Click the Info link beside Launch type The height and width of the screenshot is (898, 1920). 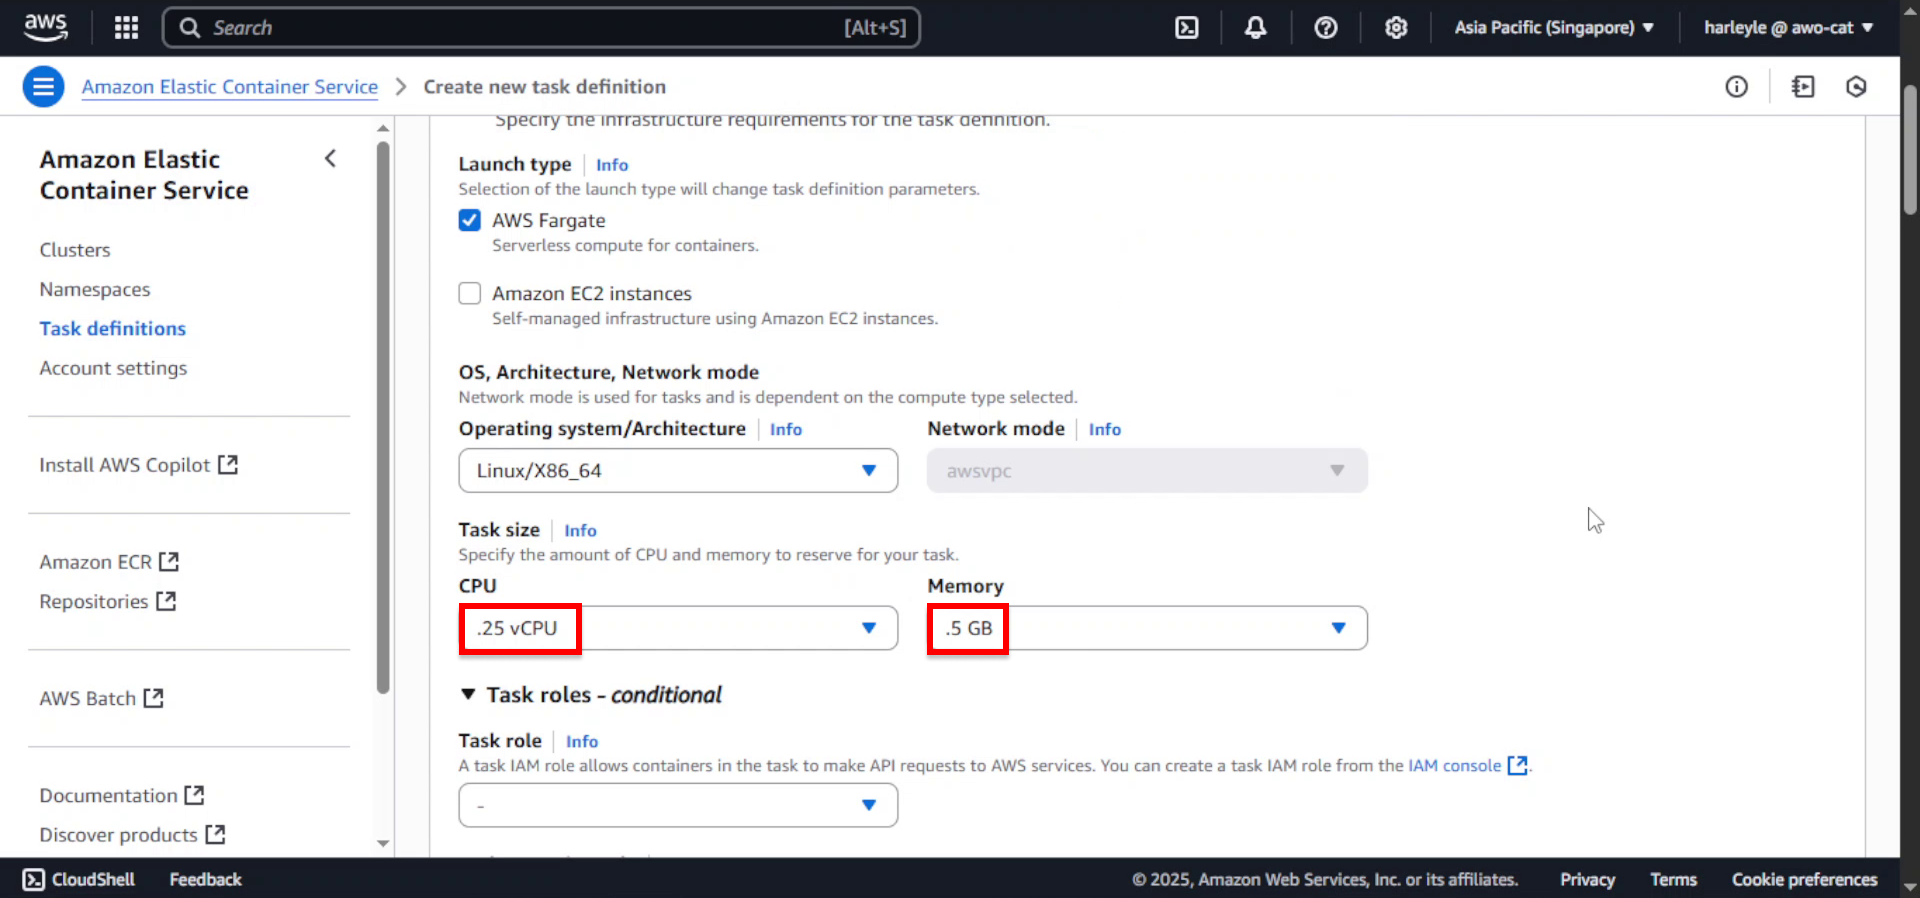[612, 165]
